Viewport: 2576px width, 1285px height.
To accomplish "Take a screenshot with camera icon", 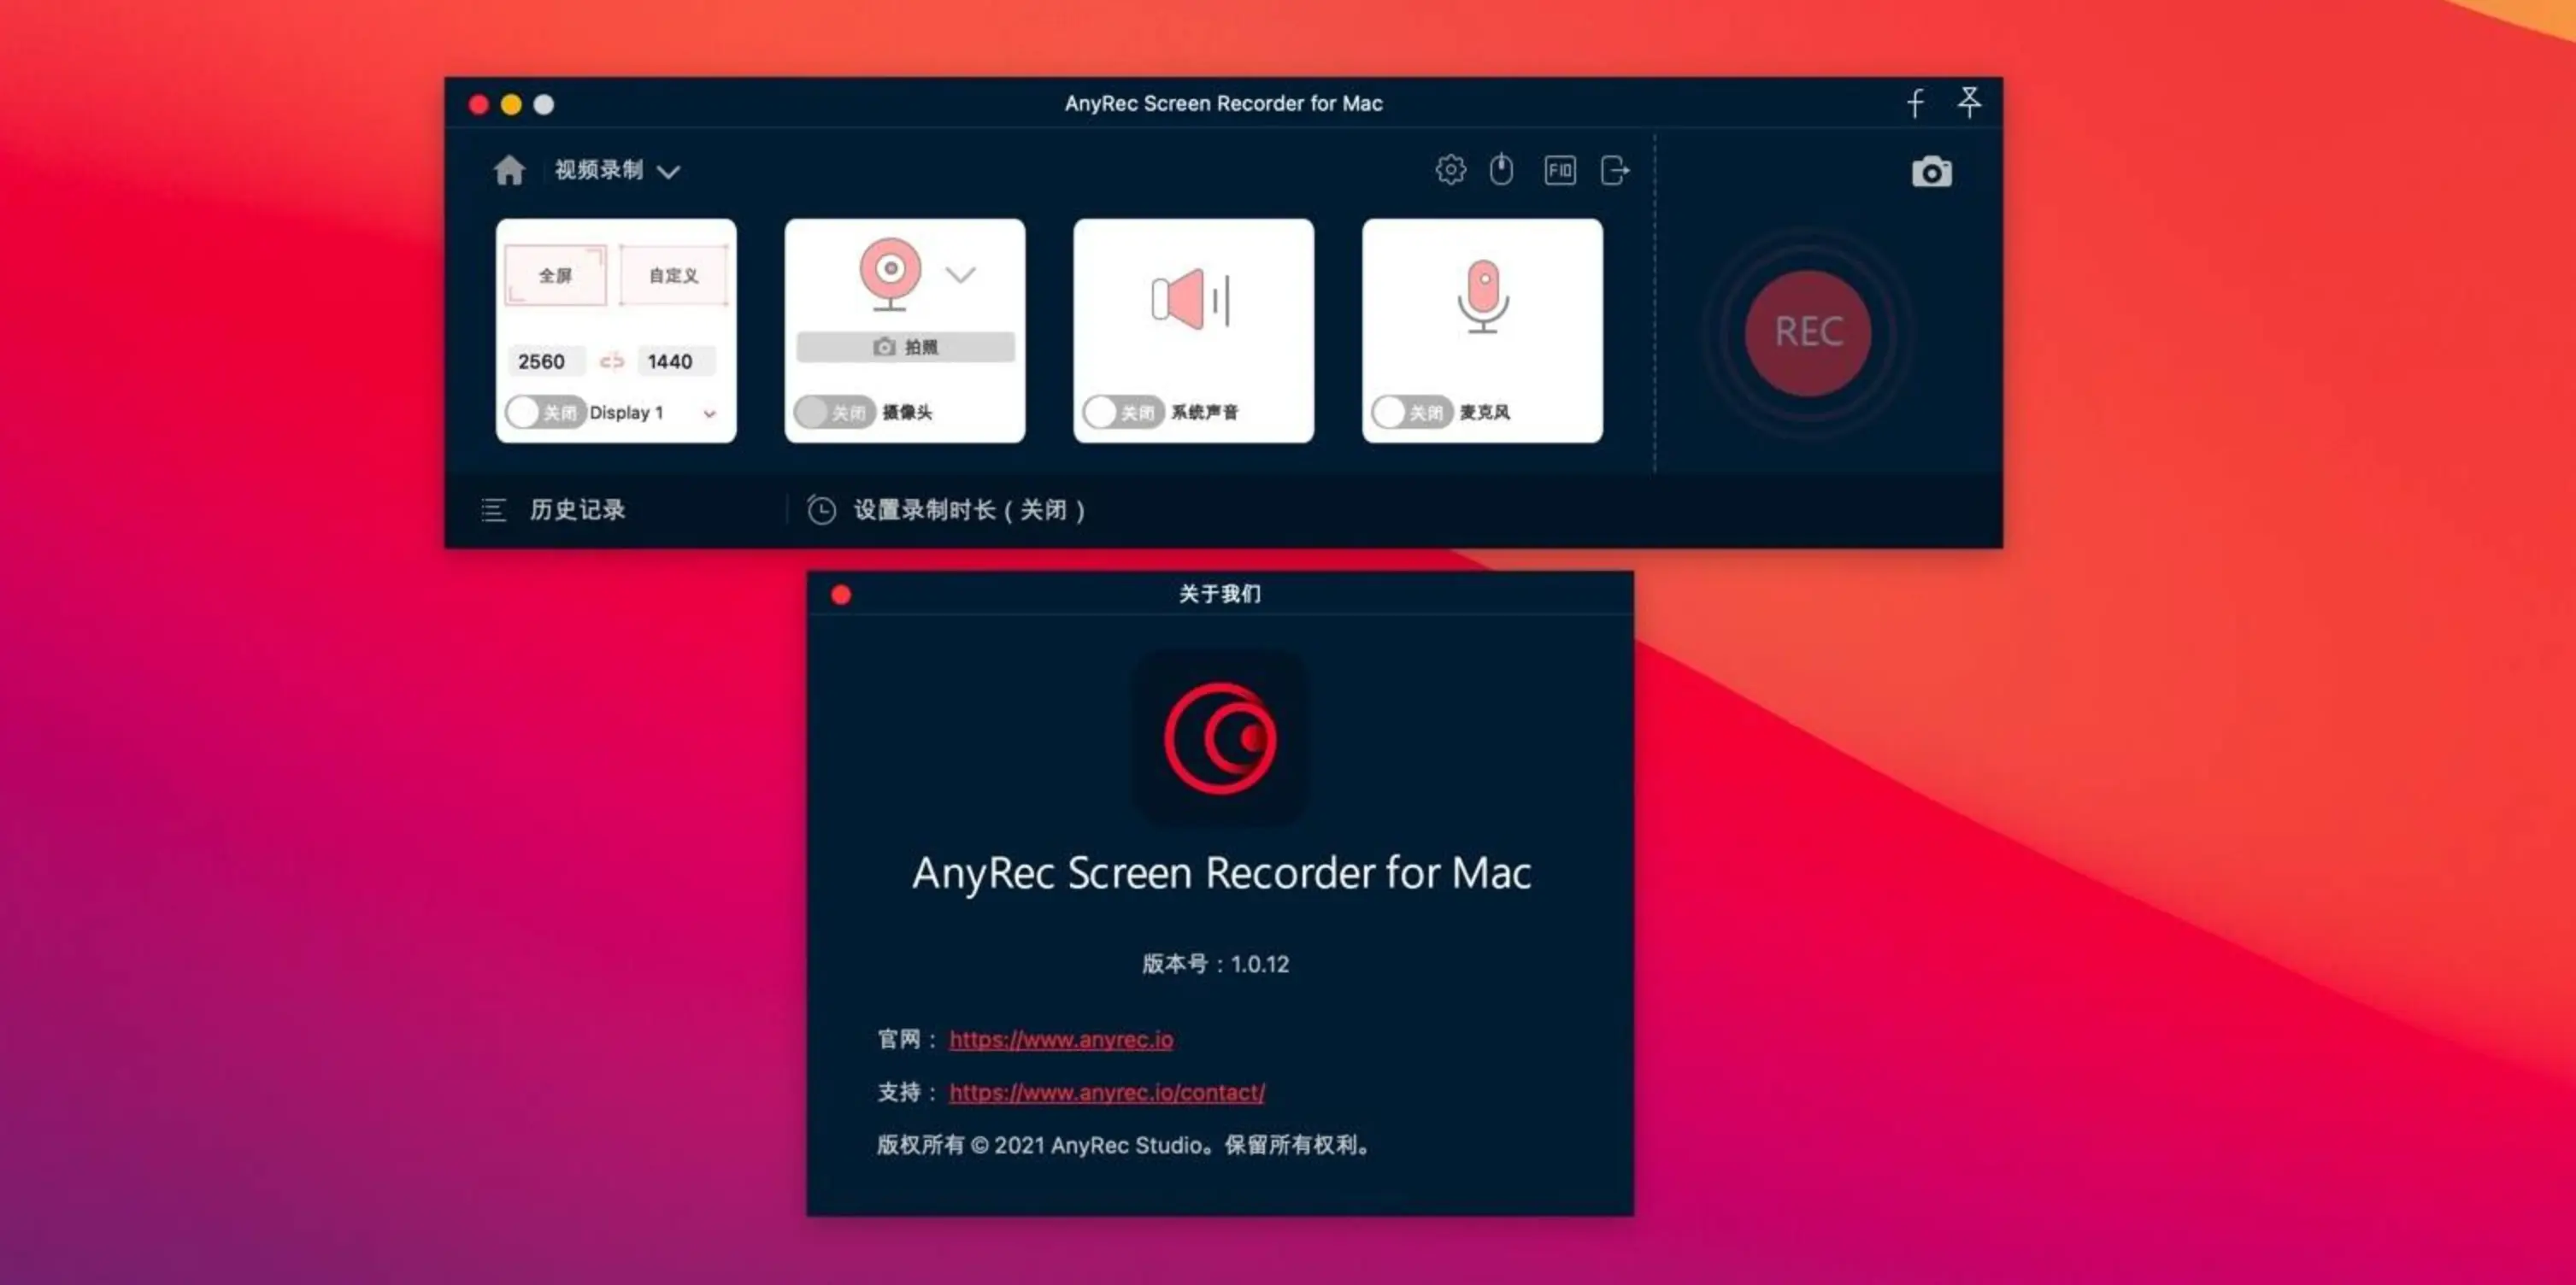I will click(x=1931, y=172).
